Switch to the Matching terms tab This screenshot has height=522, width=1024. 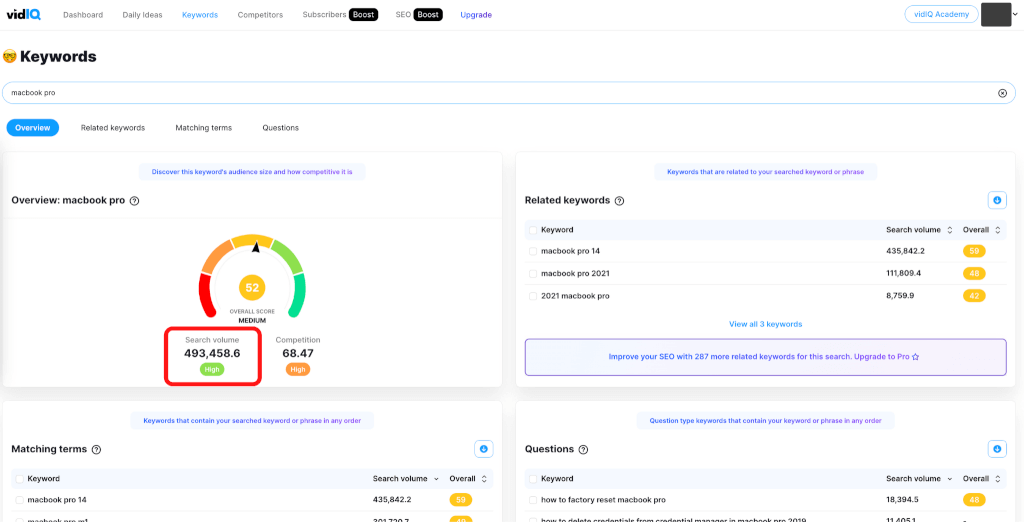203,128
